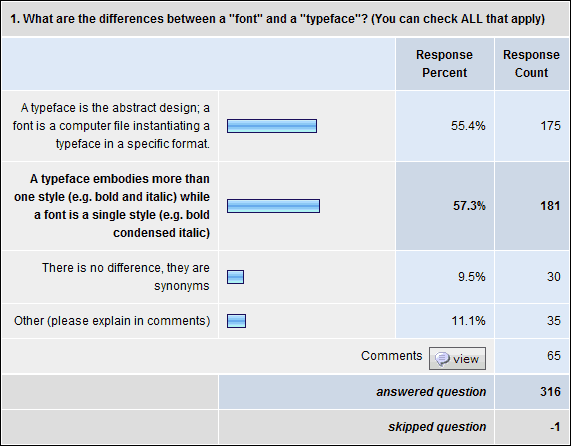Image resolution: width=571 pixels, height=446 pixels.
Task: Select the 55.4% response bar
Action: 272,126
